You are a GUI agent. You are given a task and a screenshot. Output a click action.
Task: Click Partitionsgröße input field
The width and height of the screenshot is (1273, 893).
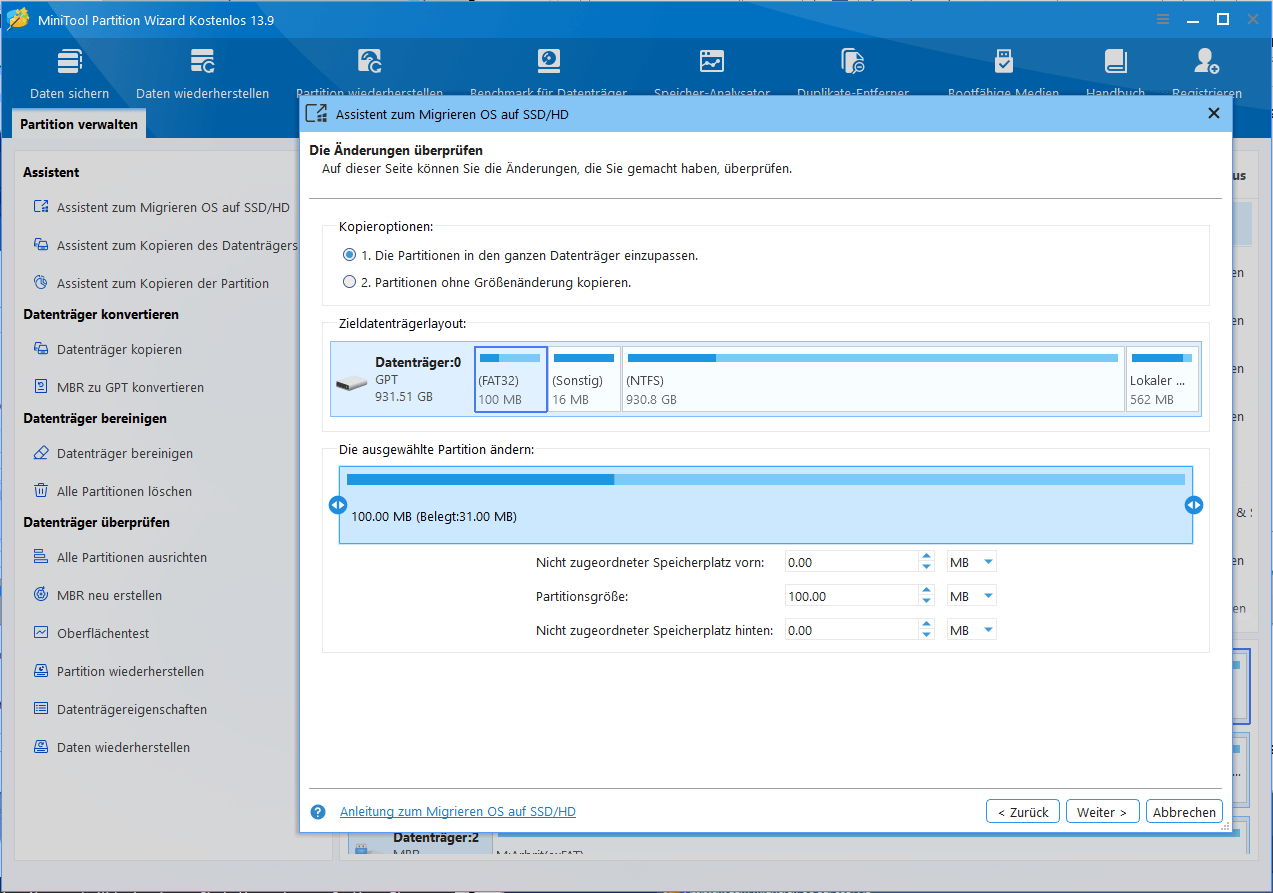pos(851,596)
